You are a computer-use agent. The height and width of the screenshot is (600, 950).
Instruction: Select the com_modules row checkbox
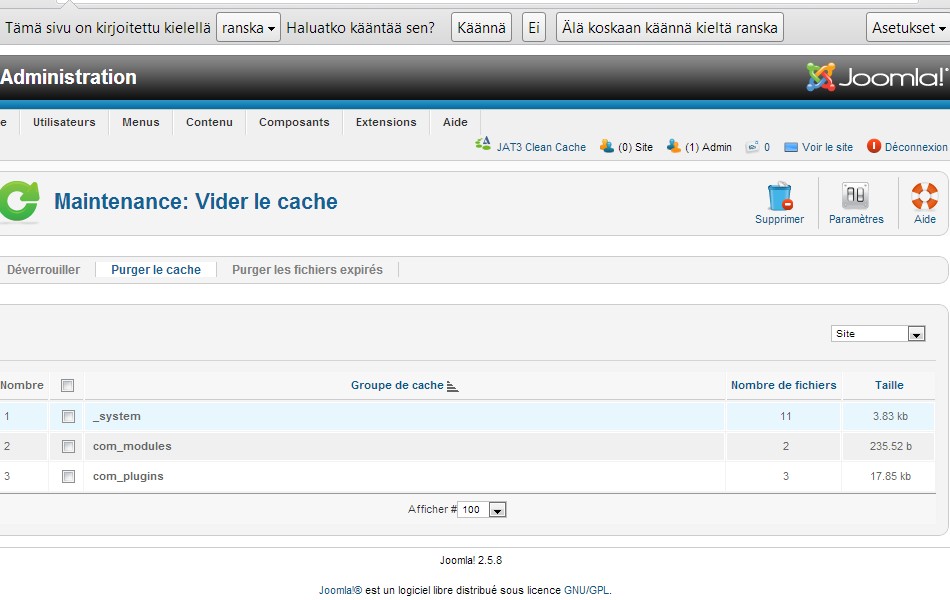pos(68,446)
